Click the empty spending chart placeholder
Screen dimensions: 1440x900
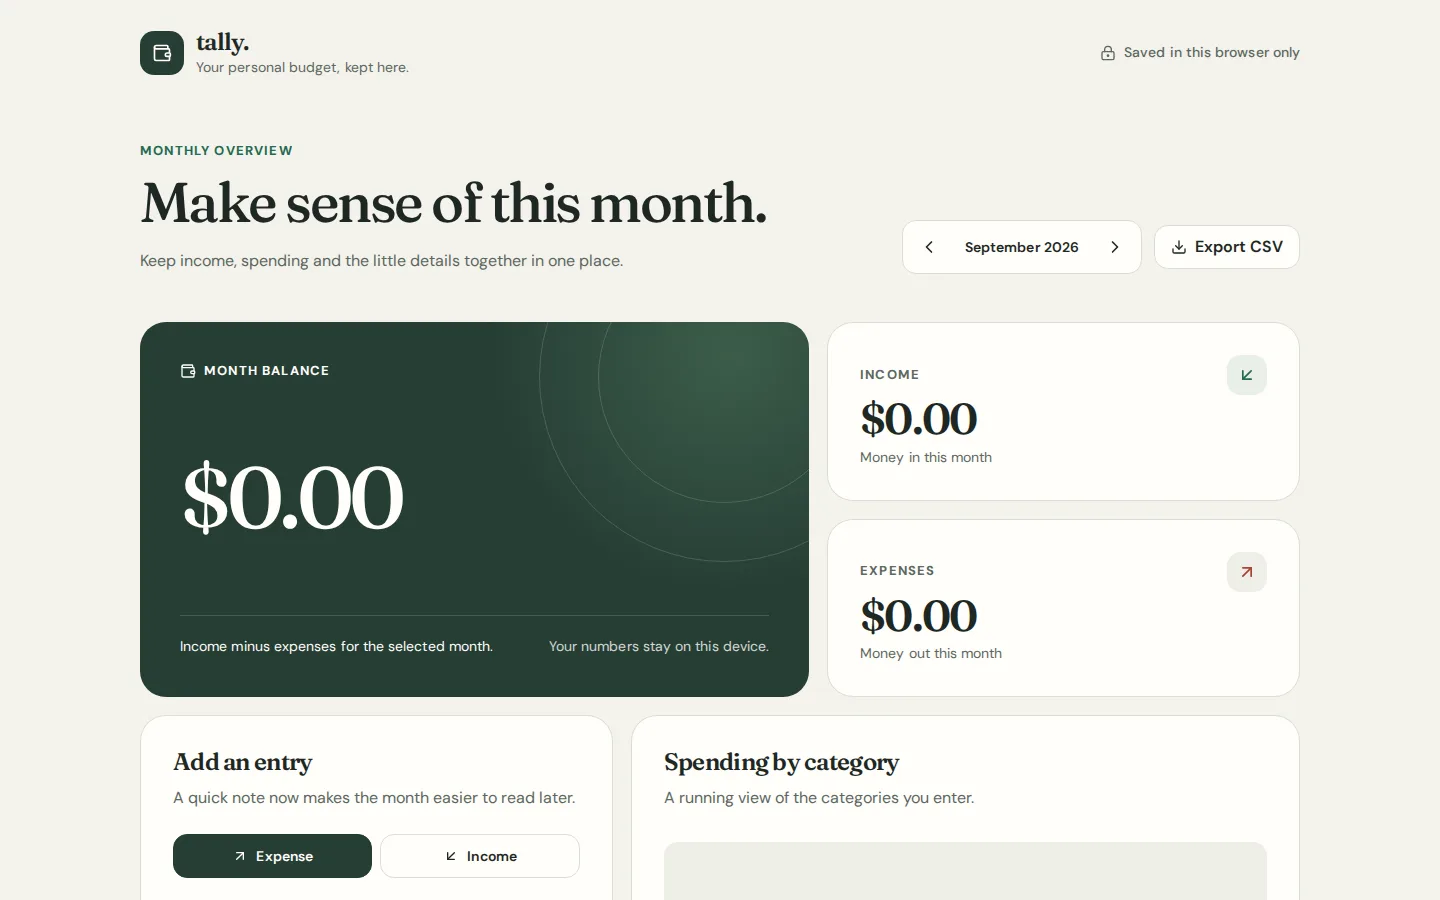click(965, 871)
